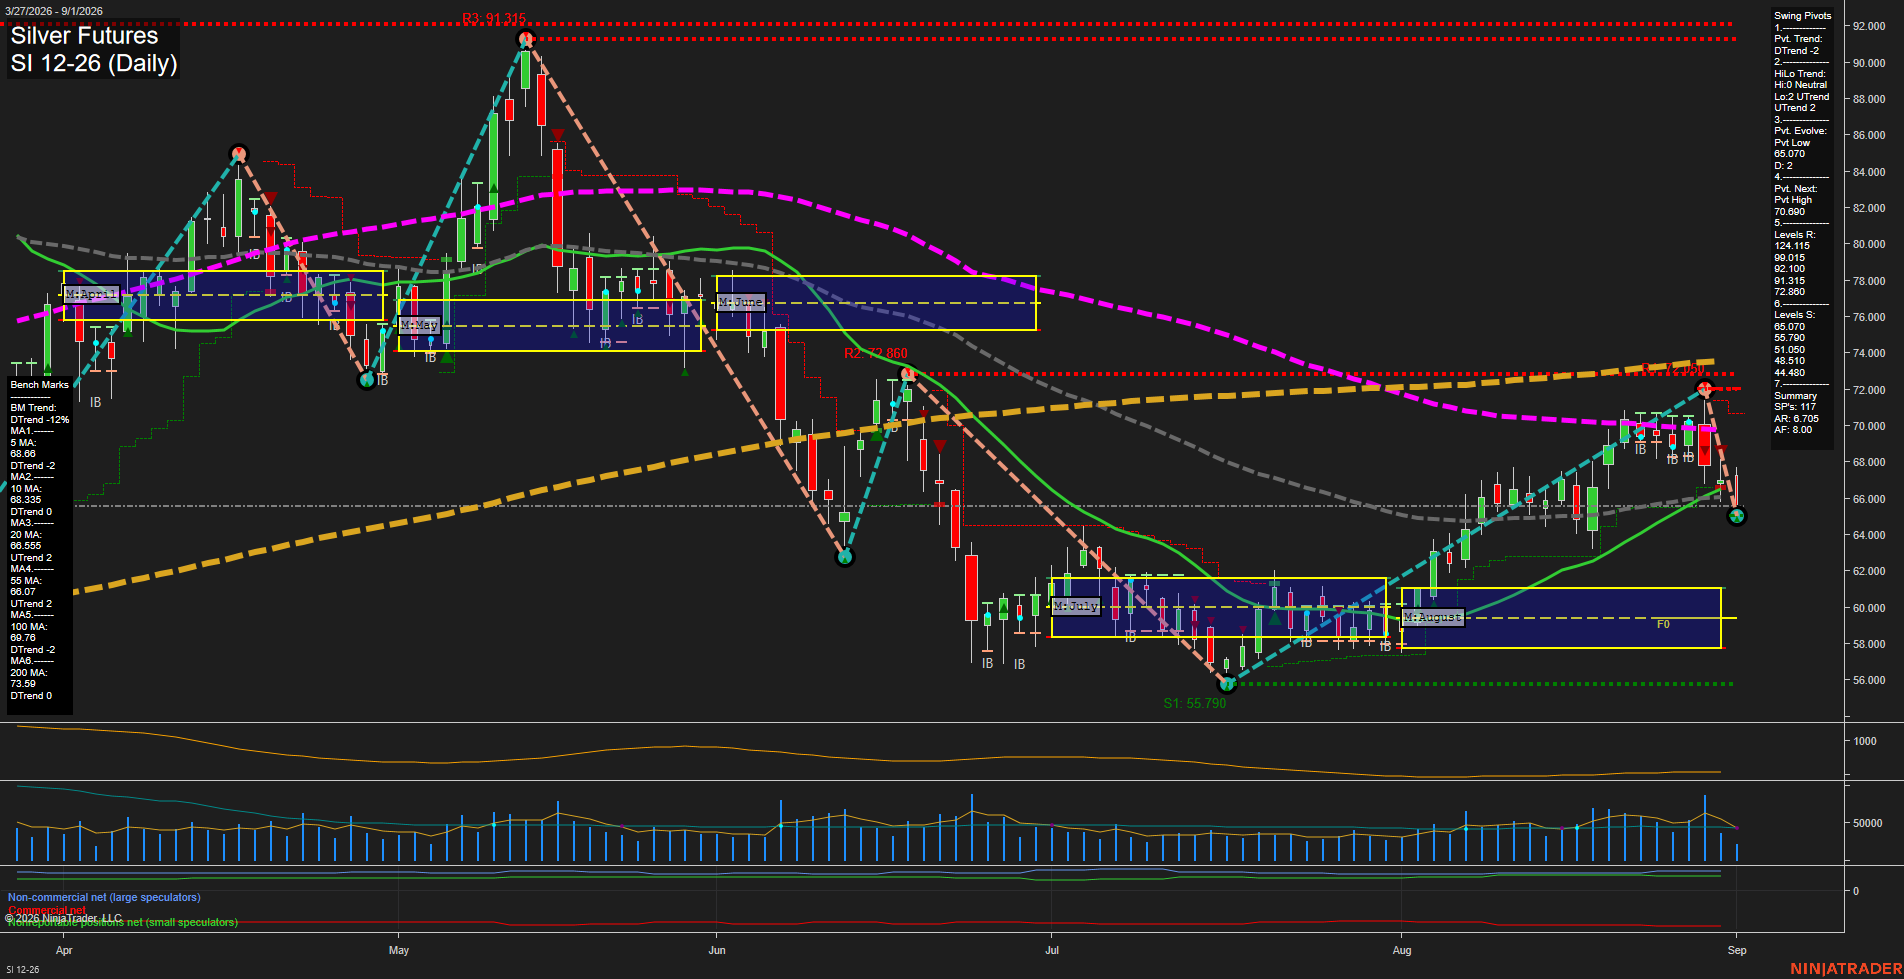Viewport: 1904px width, 979px height.
Task: Click the 10 MA entry in Bench Marks
Action: [x=26, y=494]
